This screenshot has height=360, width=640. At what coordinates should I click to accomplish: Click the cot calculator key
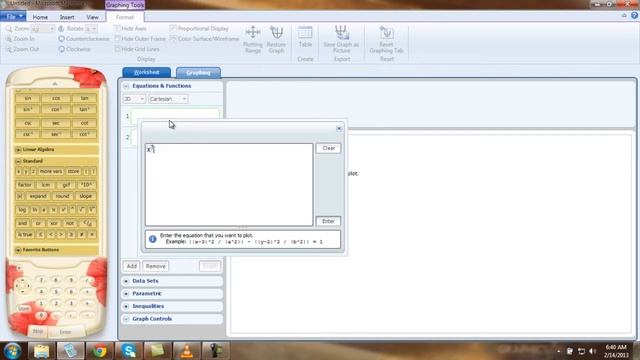[x=84, y=123]
